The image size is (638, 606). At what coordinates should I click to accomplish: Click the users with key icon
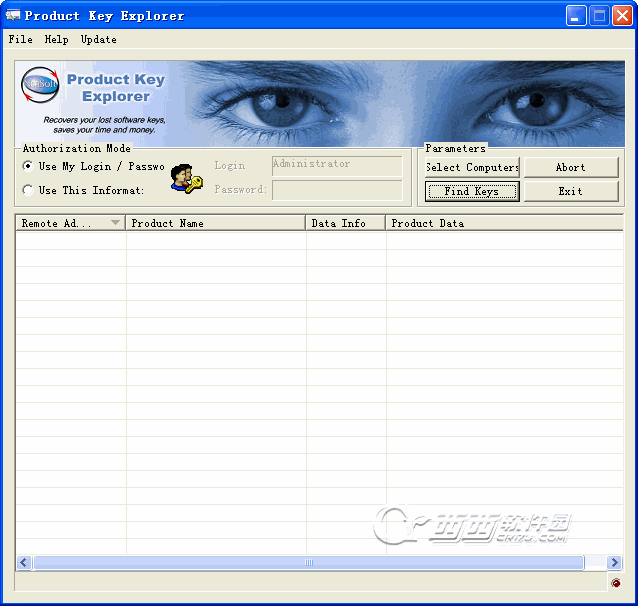pos(186,179)
